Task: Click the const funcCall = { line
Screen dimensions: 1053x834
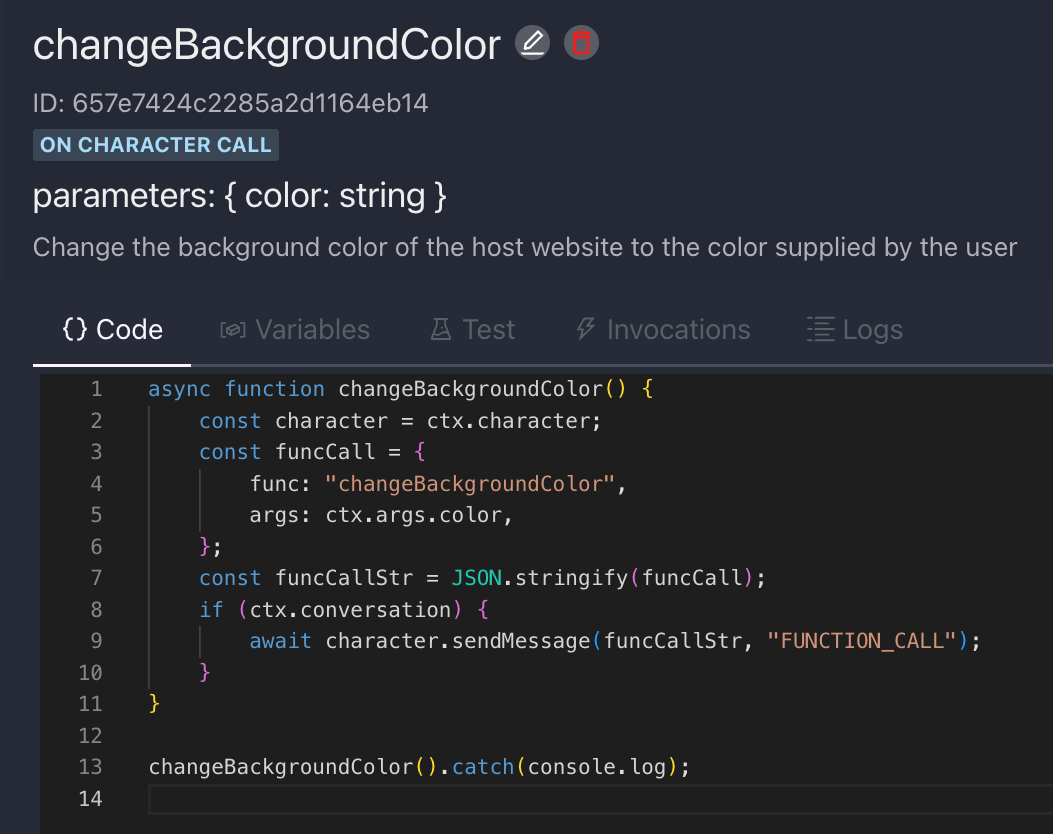Action: tap(312, 452)
